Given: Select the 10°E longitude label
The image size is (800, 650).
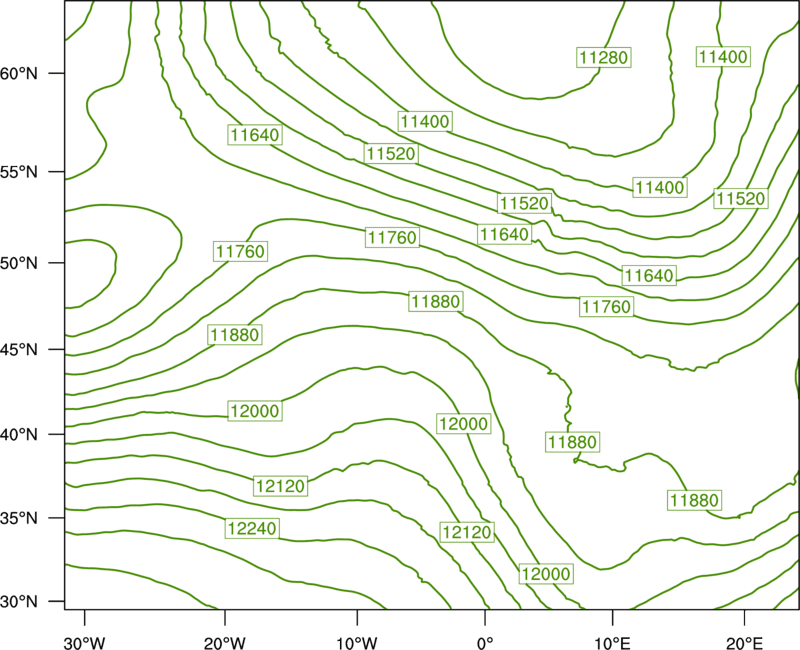Looking at the screenshot, I should (612, 643).
